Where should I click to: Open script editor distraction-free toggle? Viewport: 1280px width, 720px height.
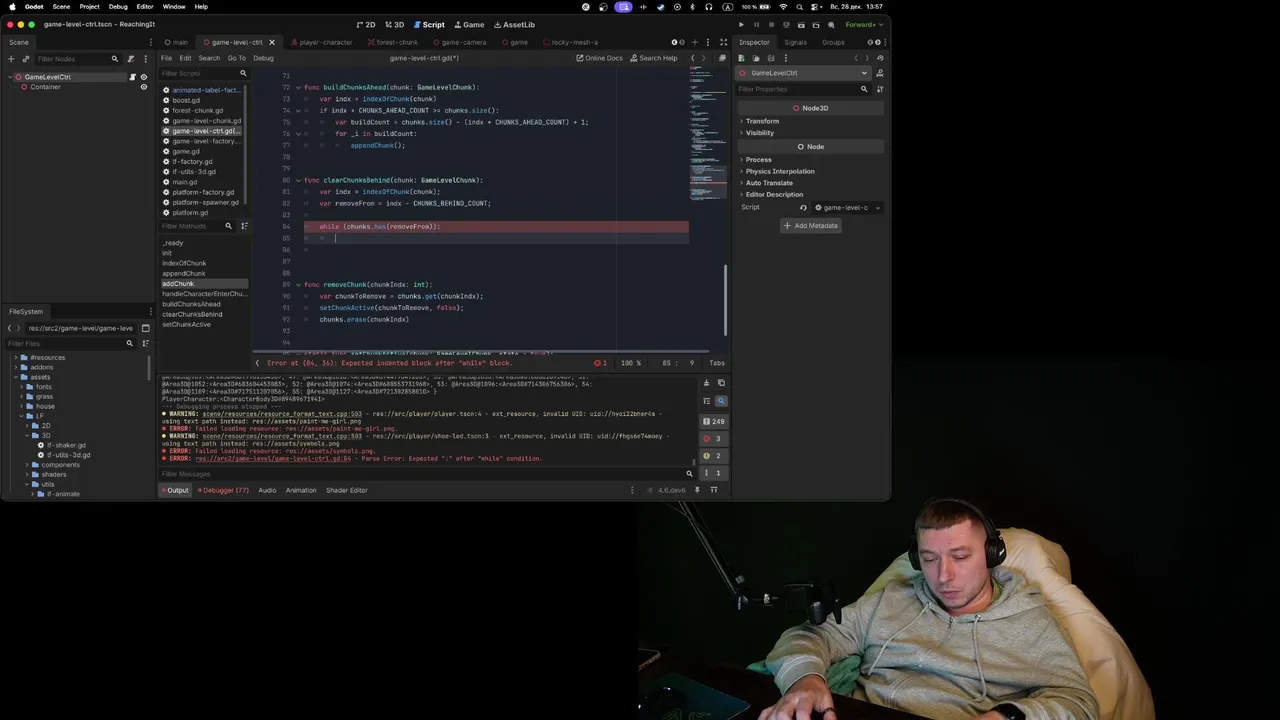[723, 42]
